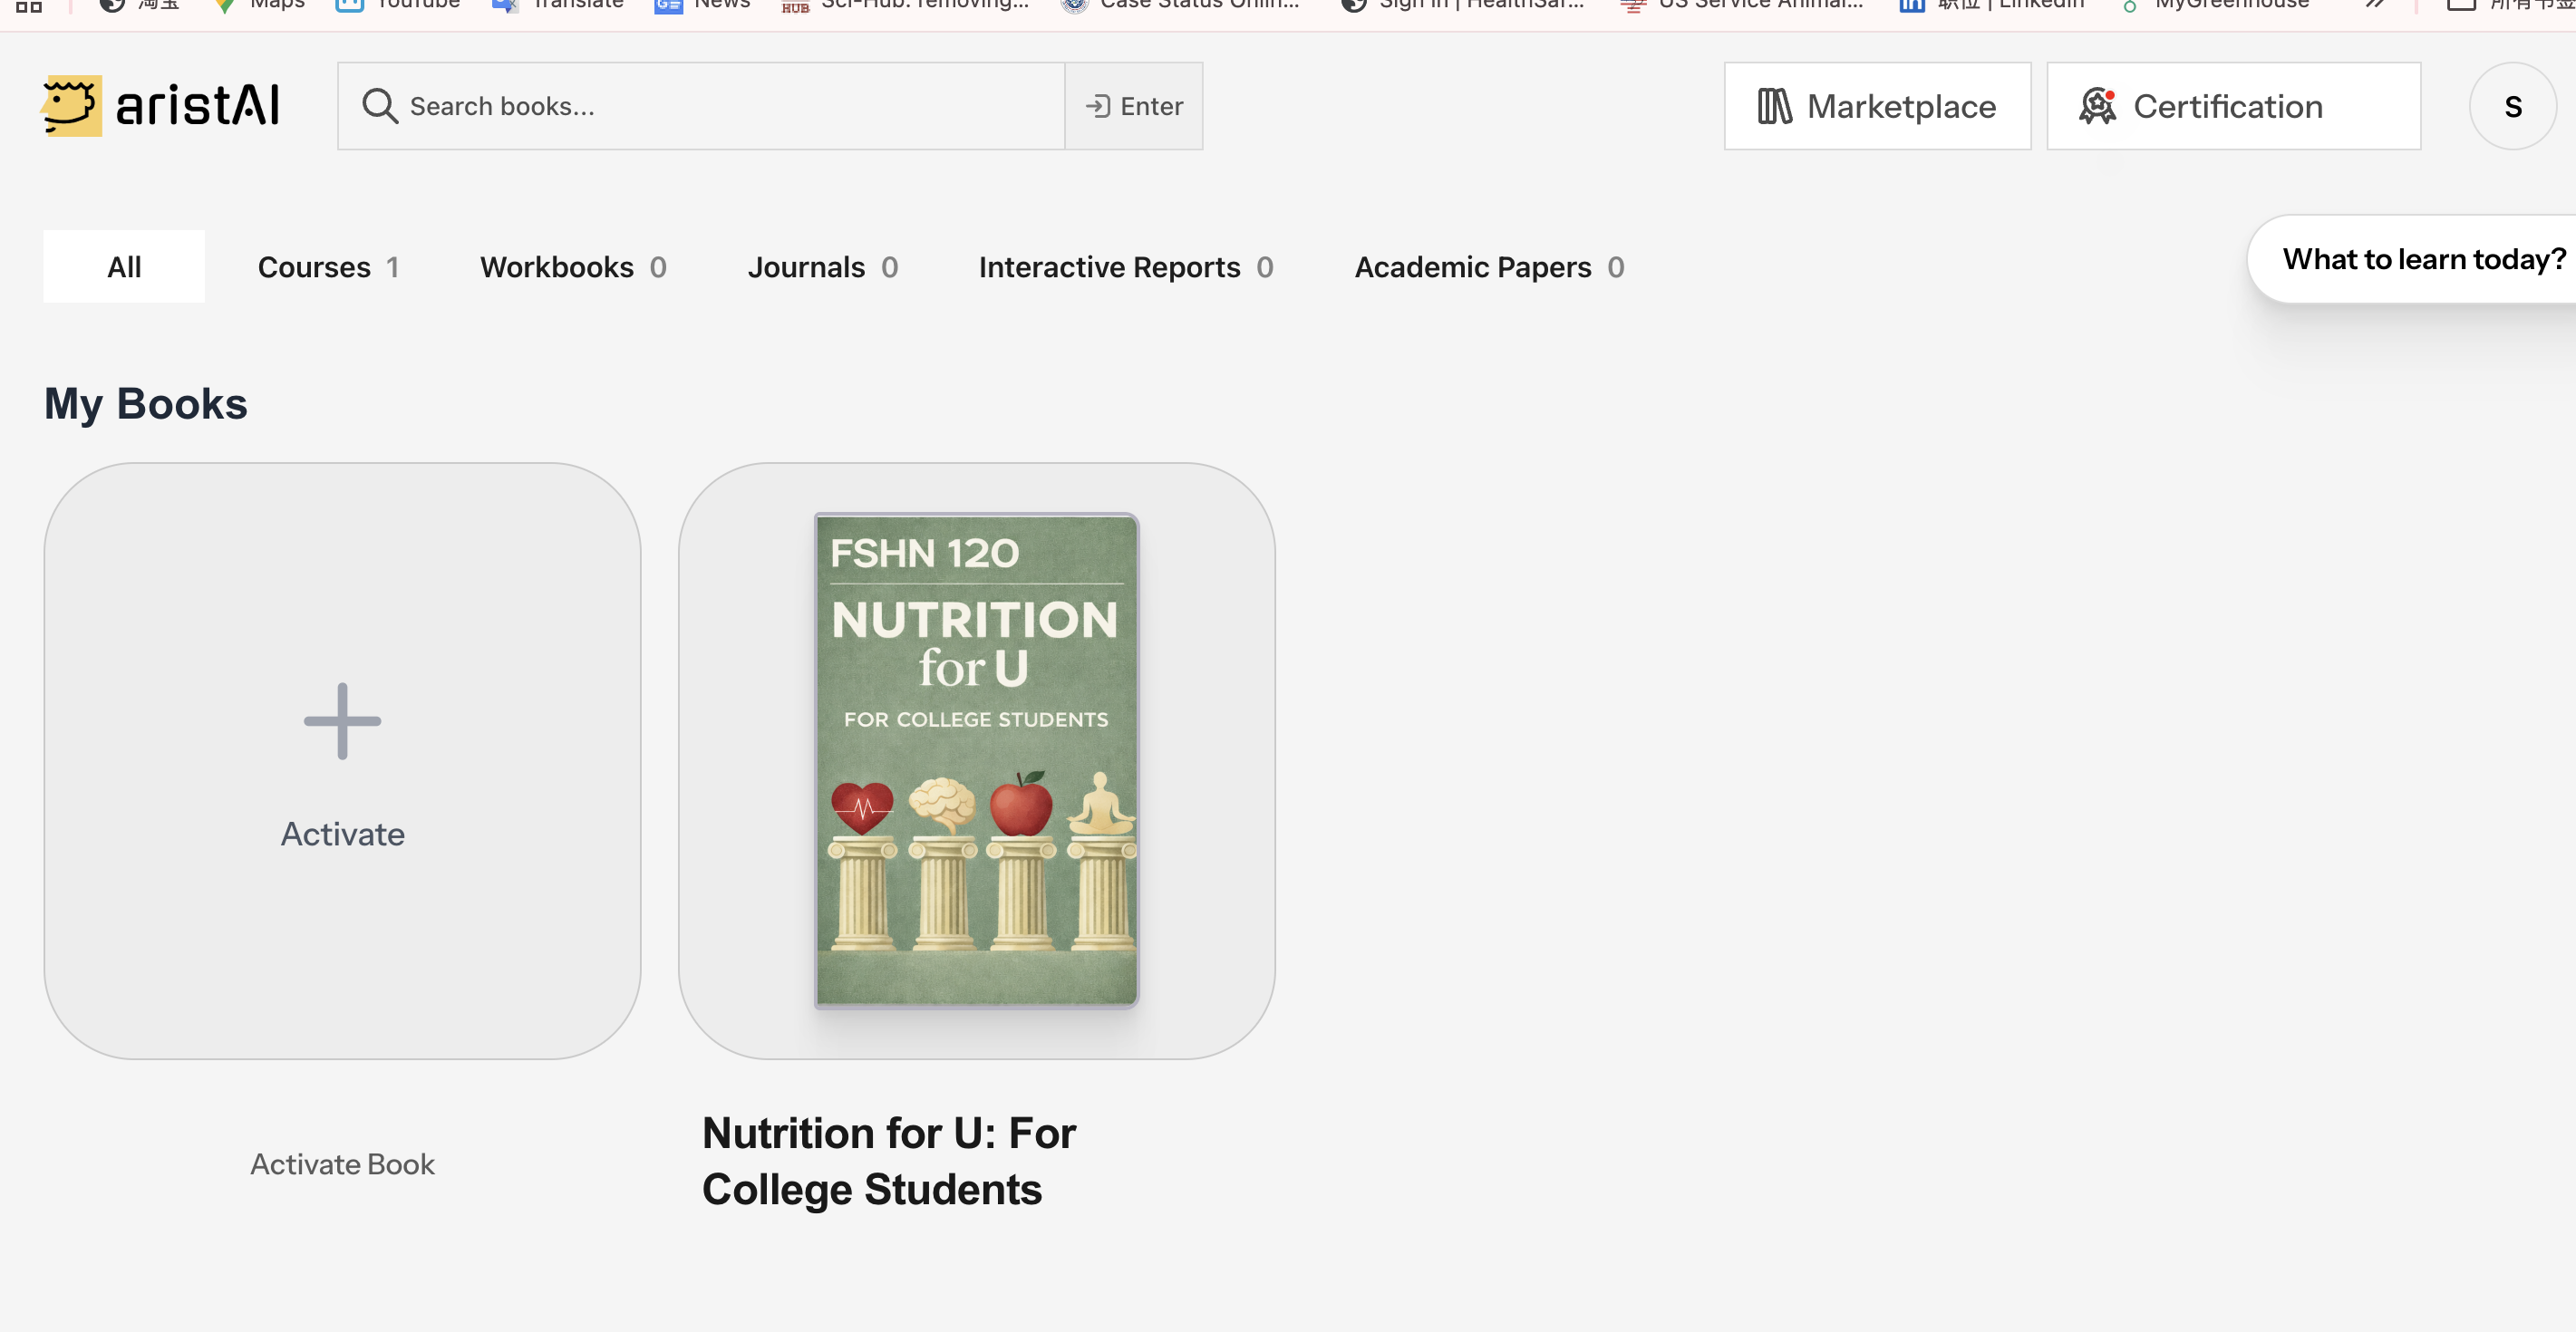Viewport: 2576px width, 1332px height.
Task: Select the Academic Papers filter
Action: click(1489, 266)
